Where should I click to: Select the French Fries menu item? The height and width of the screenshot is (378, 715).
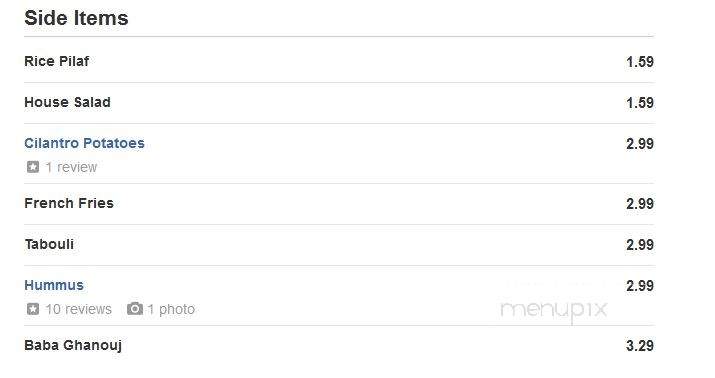69,203
